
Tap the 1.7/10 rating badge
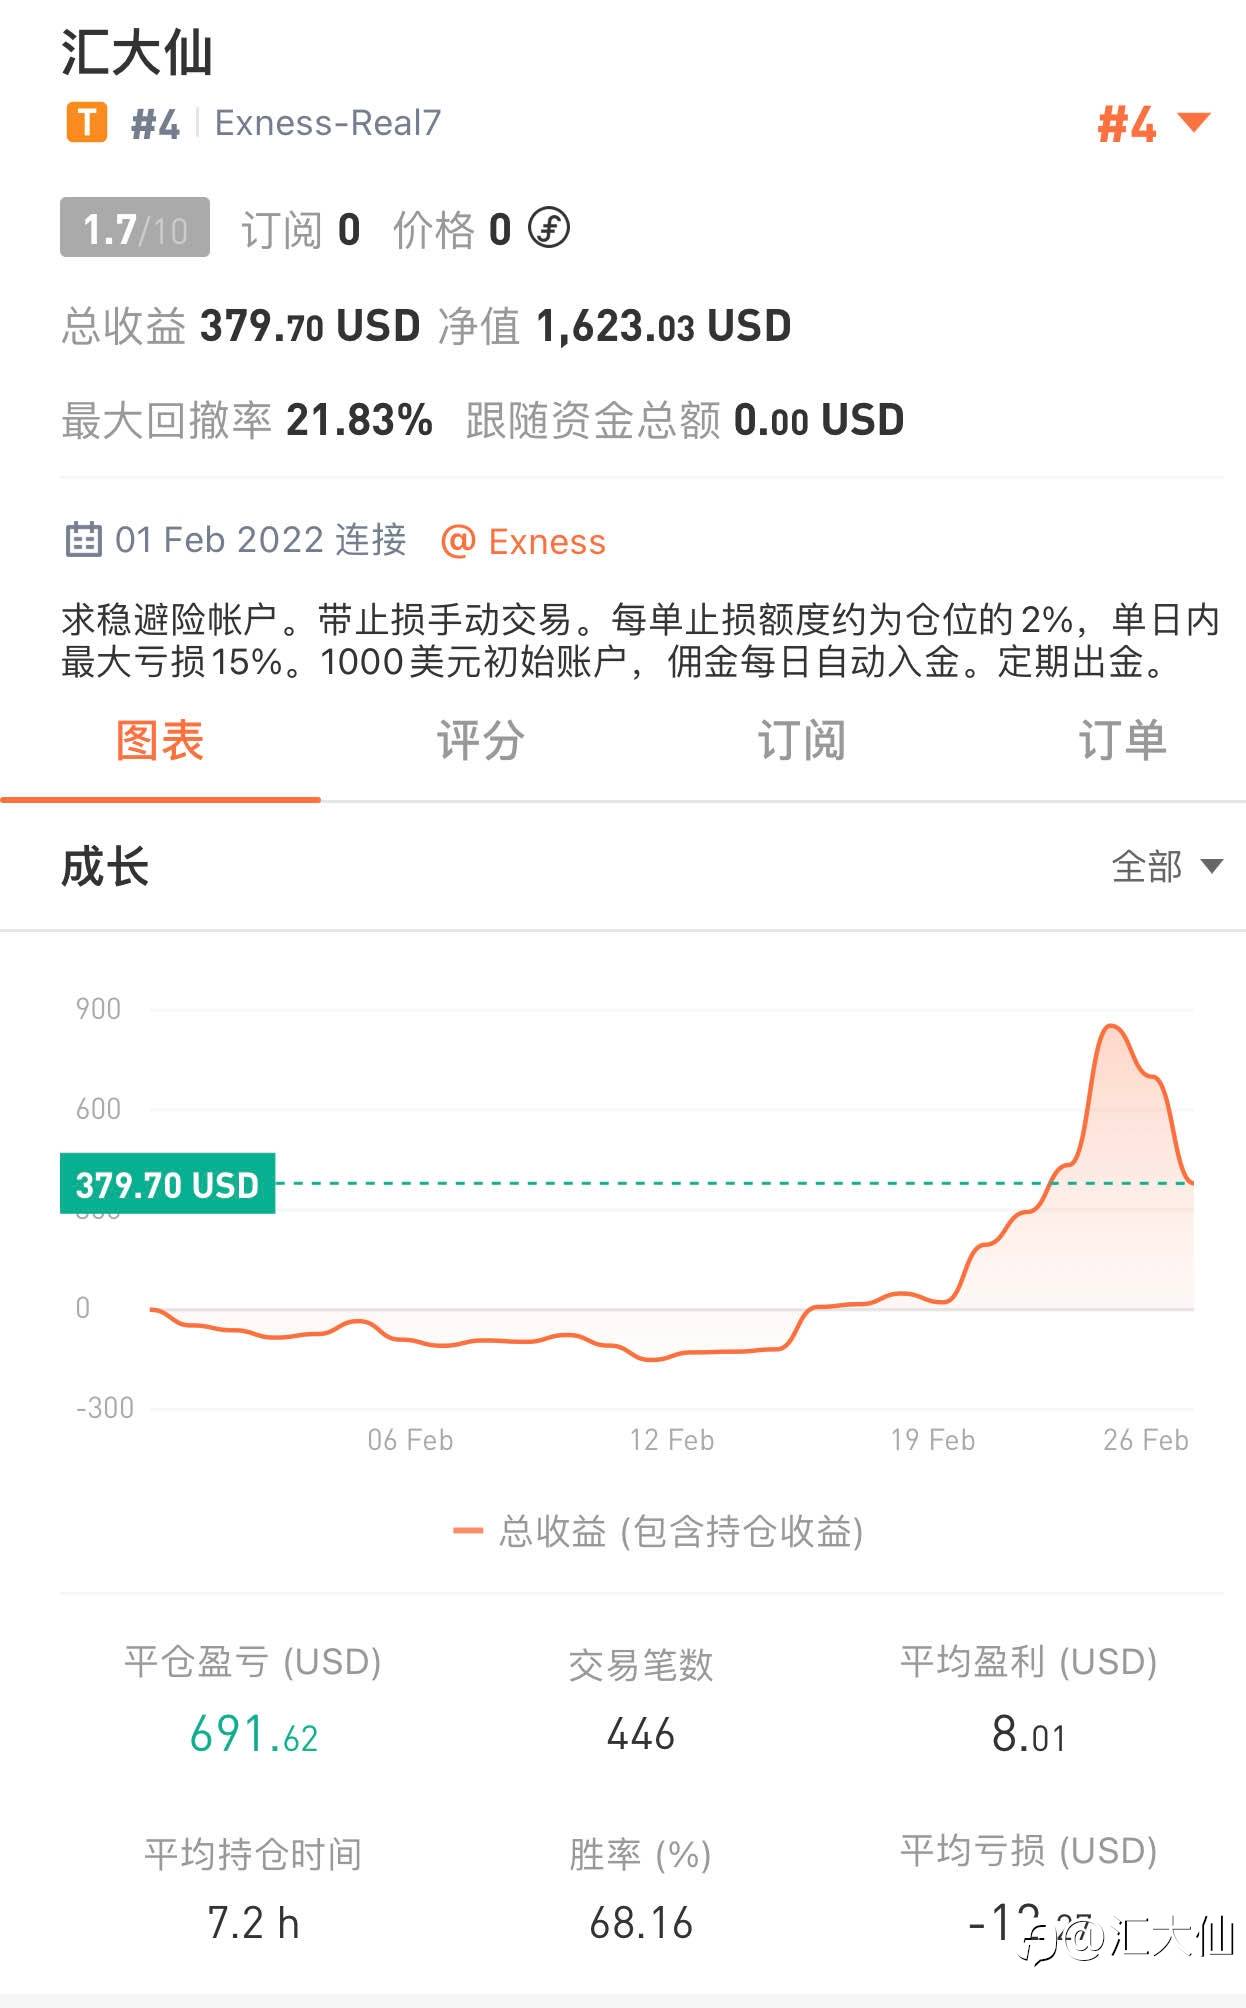pos(135,228)
